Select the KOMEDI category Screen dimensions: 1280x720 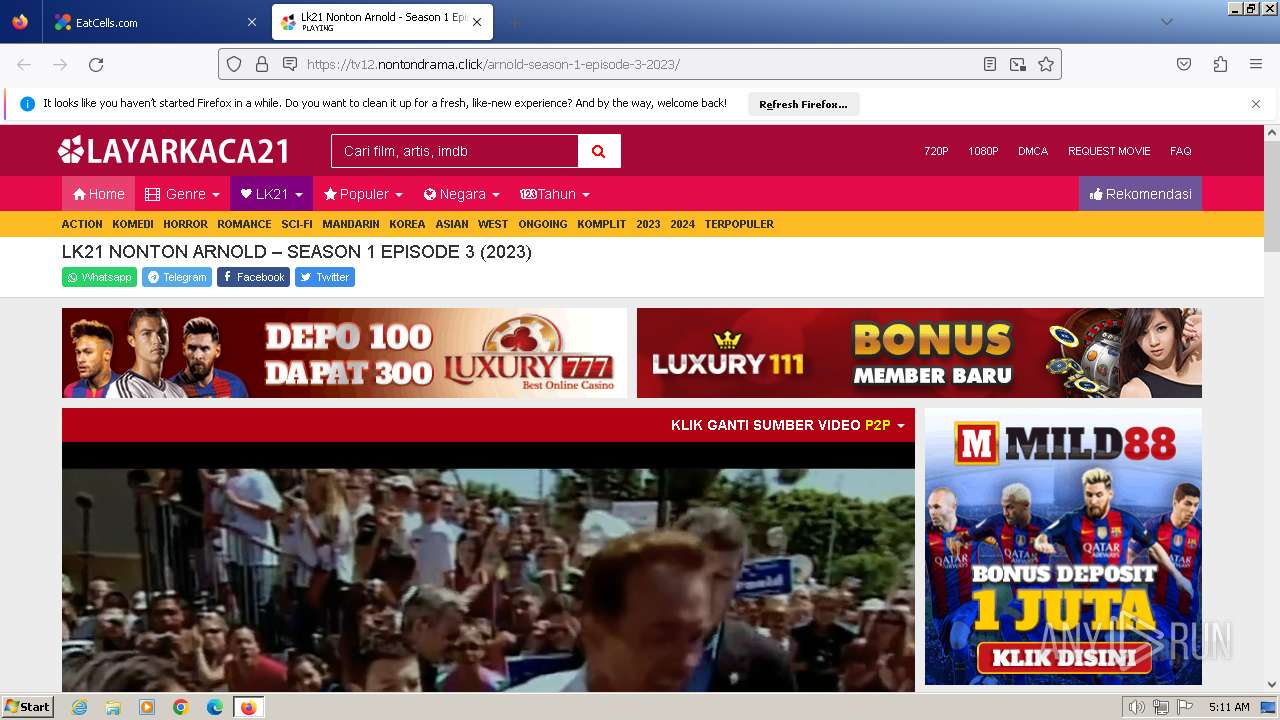[133, 224]
